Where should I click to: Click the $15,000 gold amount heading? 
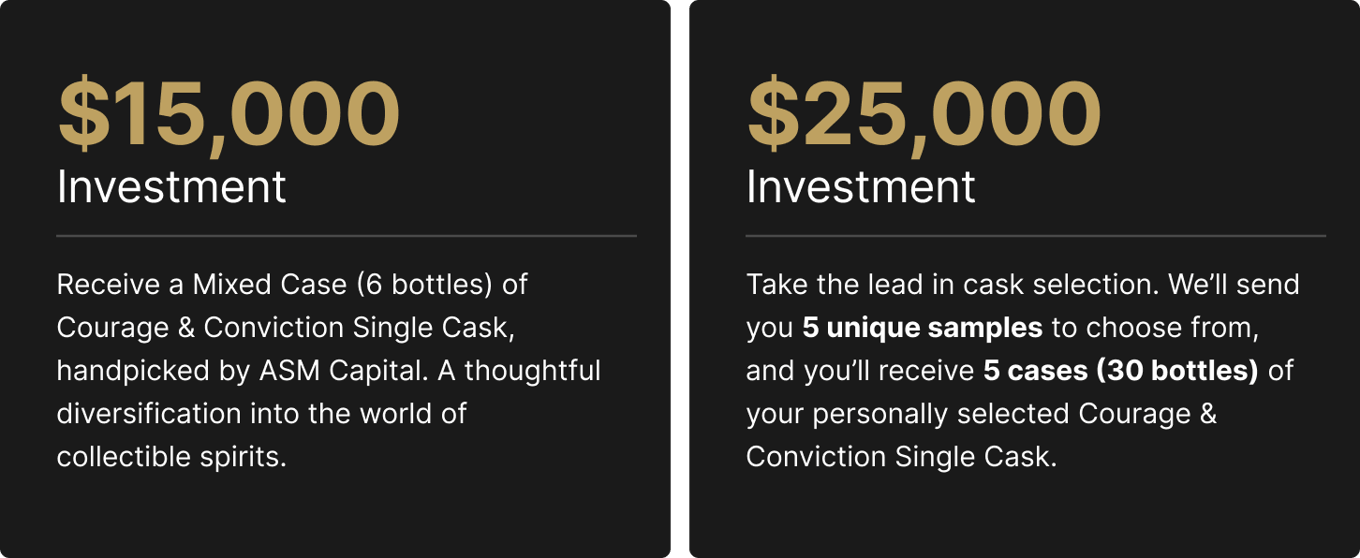pyautogui.click(x=229, y=115)
